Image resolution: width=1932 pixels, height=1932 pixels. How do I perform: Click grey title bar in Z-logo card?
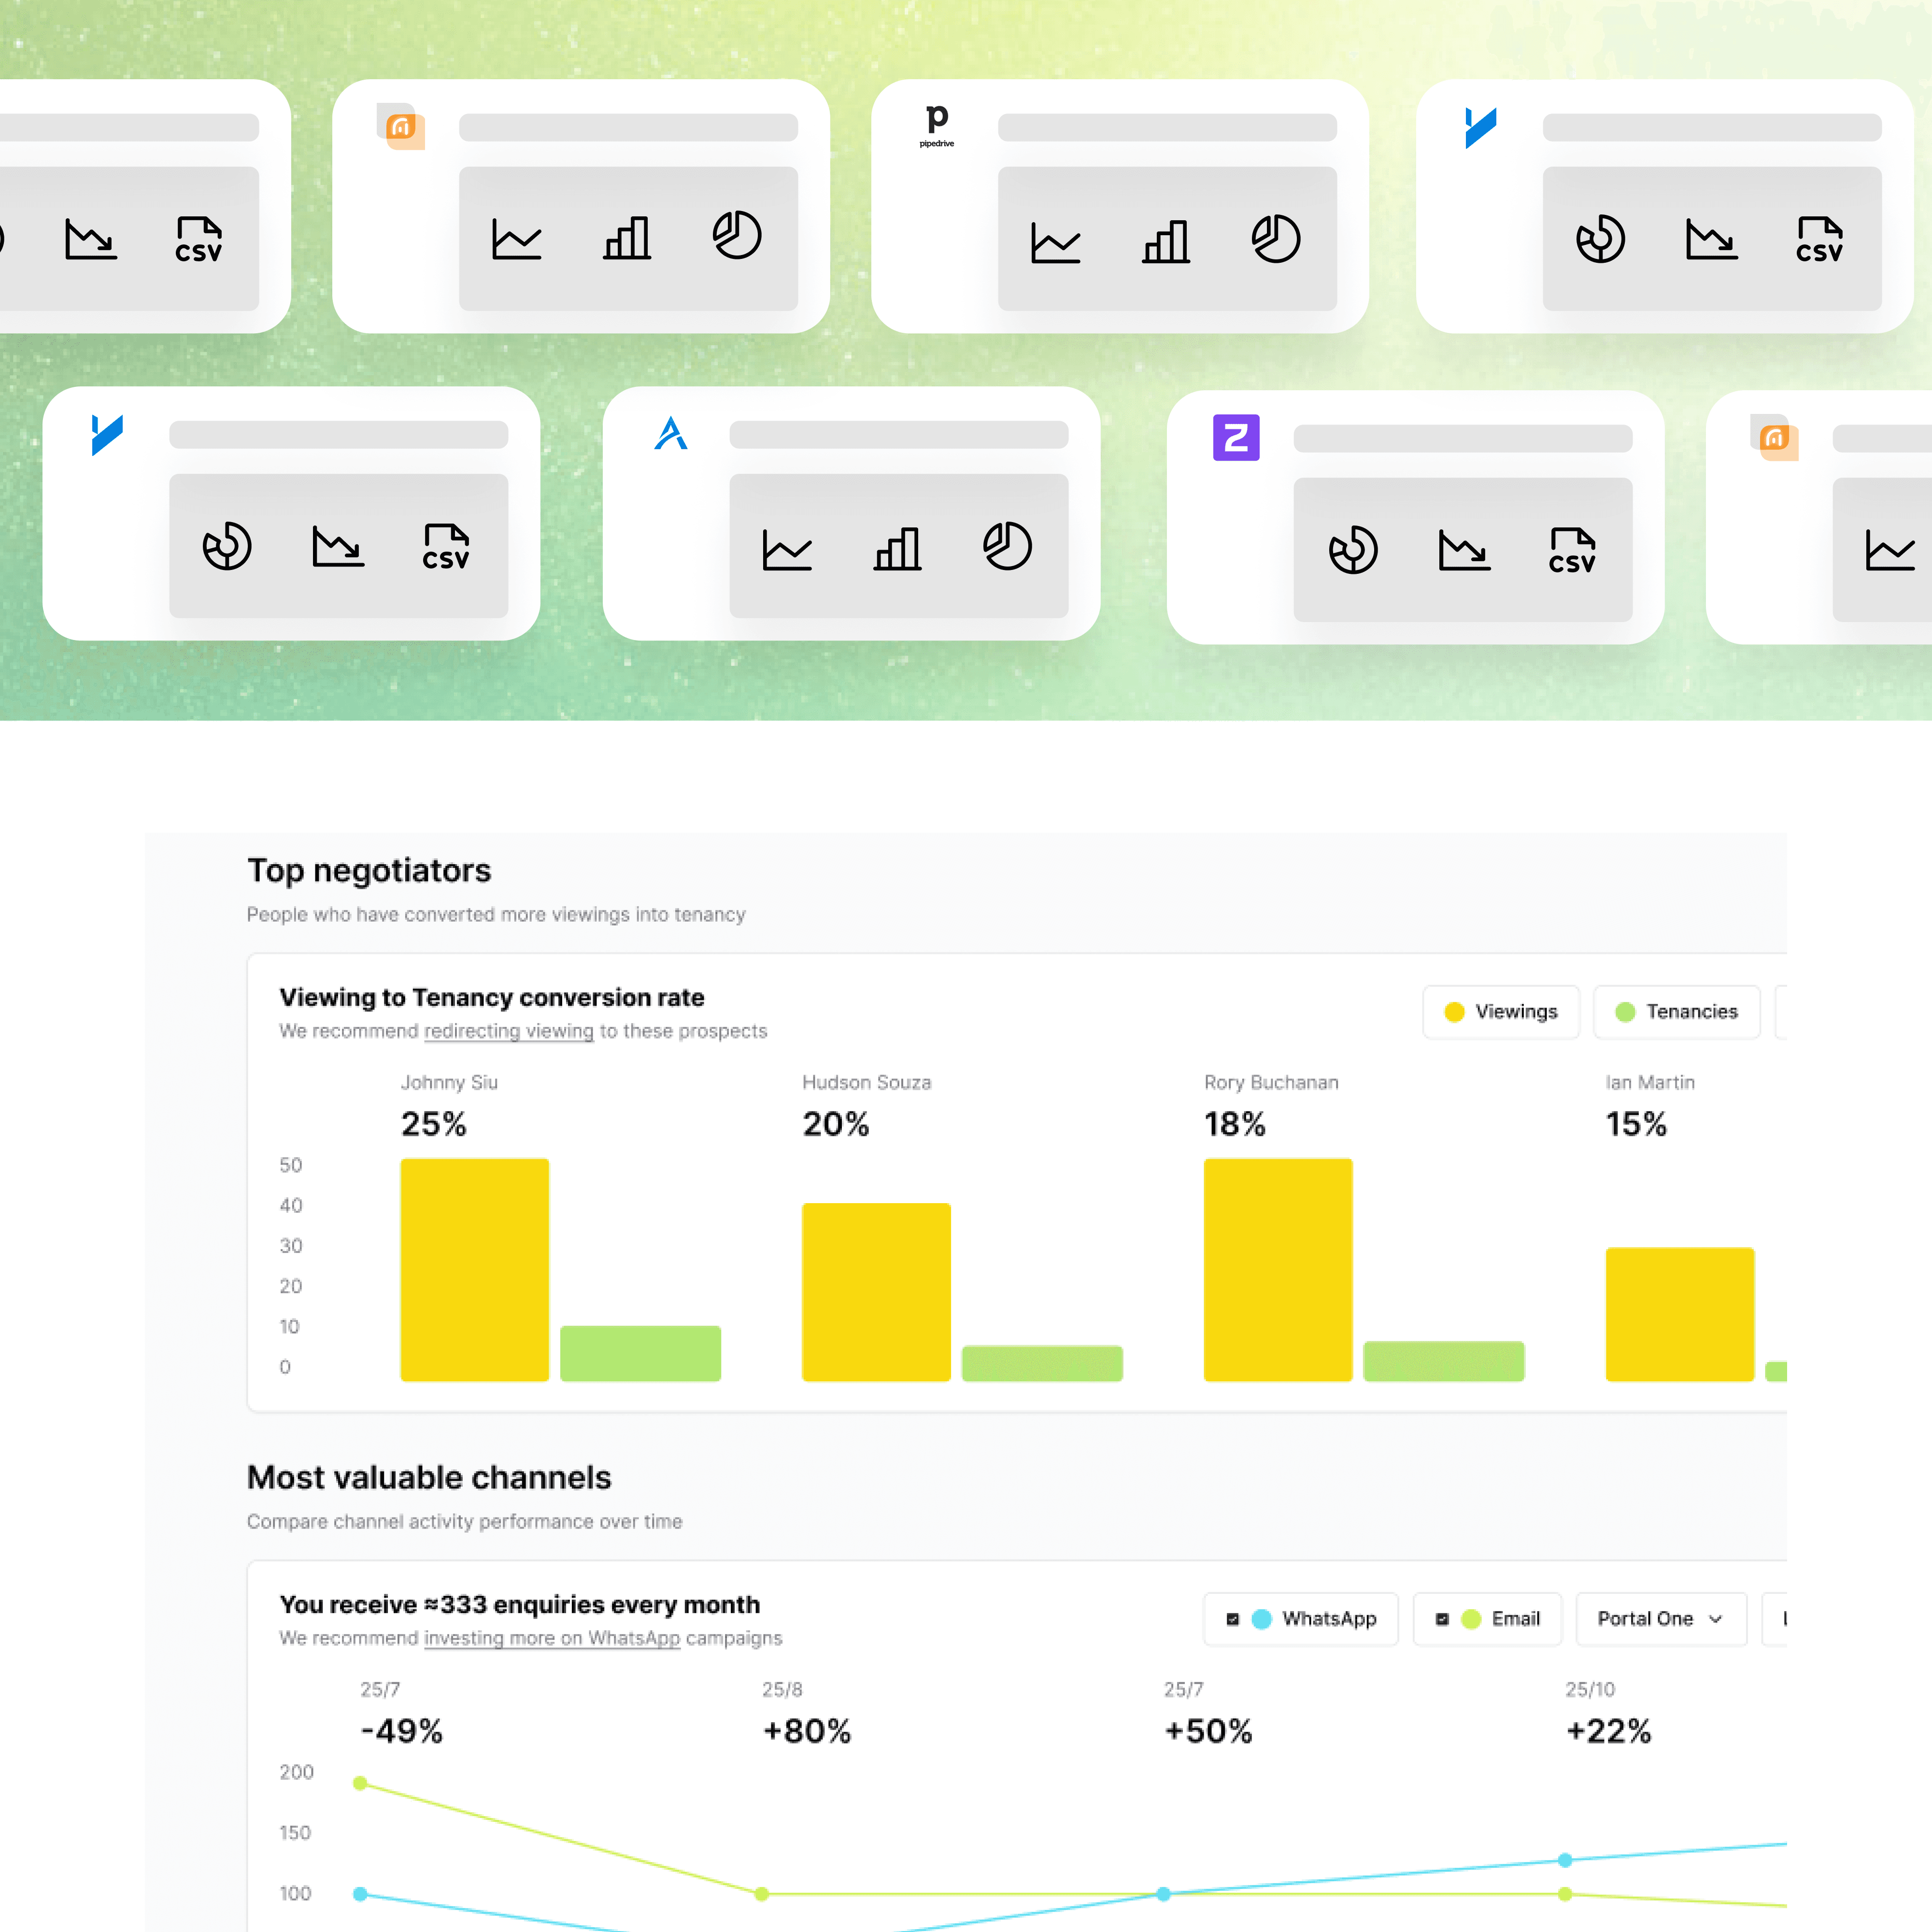coord(1463,438)
